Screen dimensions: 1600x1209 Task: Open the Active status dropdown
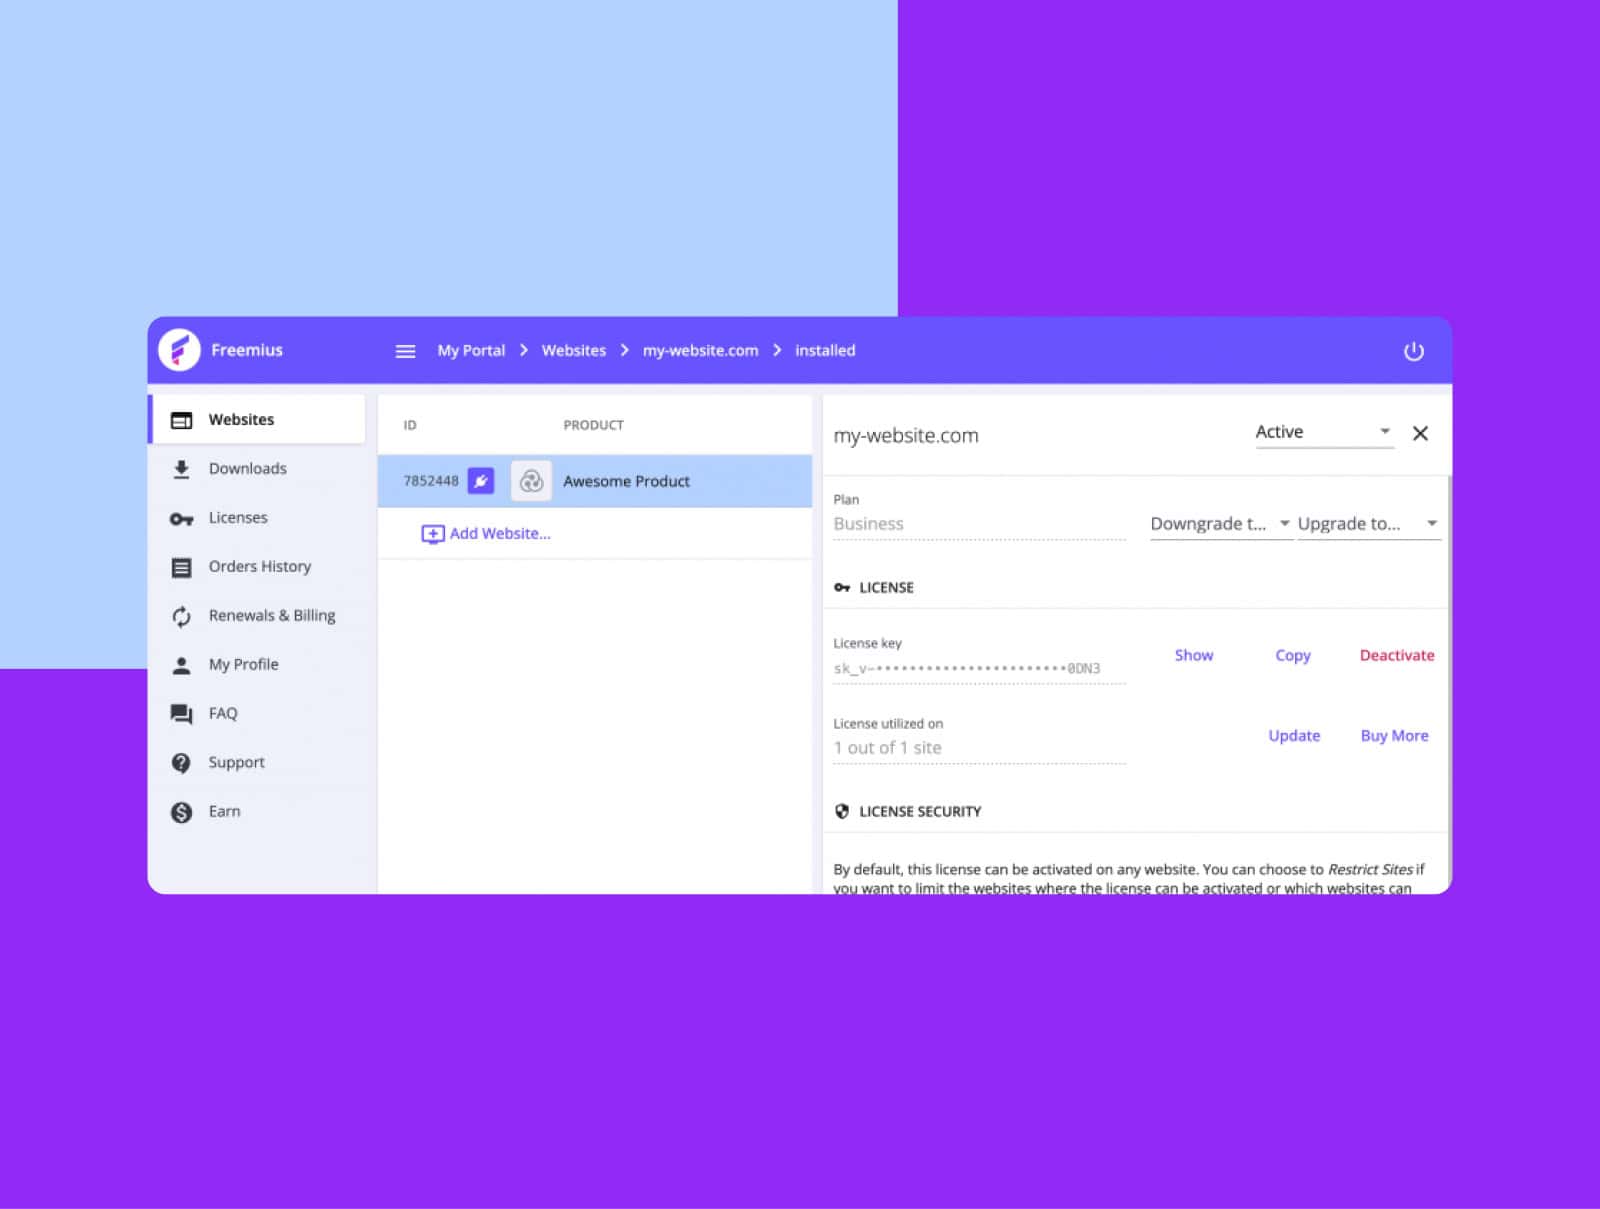1324,432
